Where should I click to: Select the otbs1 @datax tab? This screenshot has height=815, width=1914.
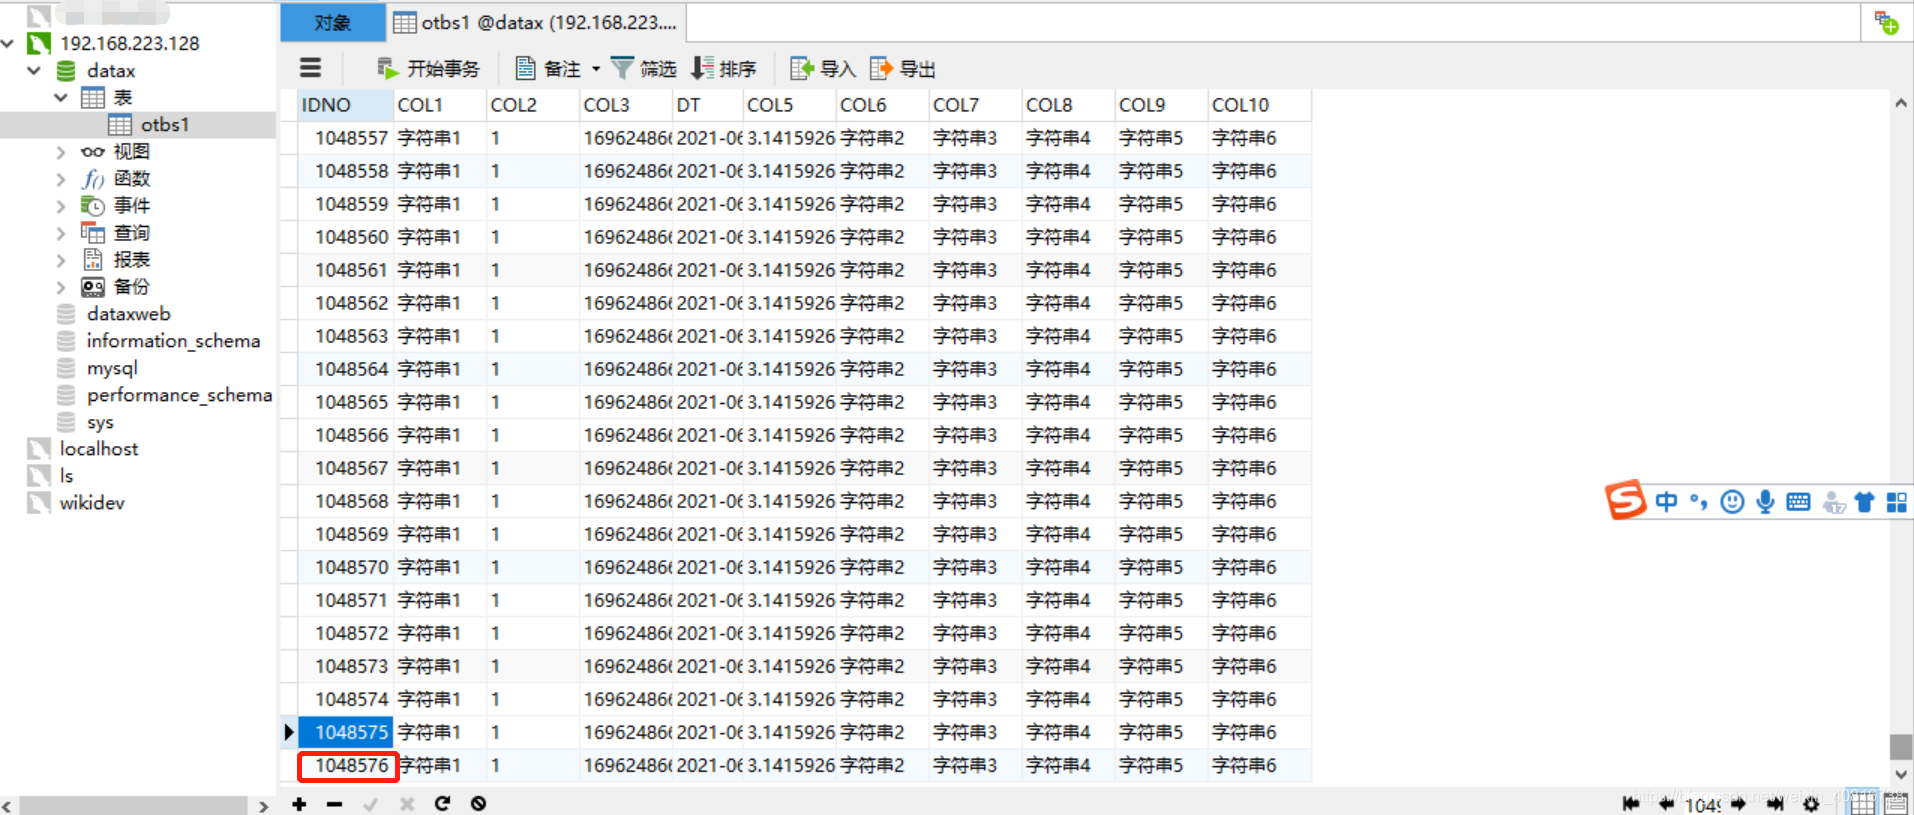coord(536,22)
